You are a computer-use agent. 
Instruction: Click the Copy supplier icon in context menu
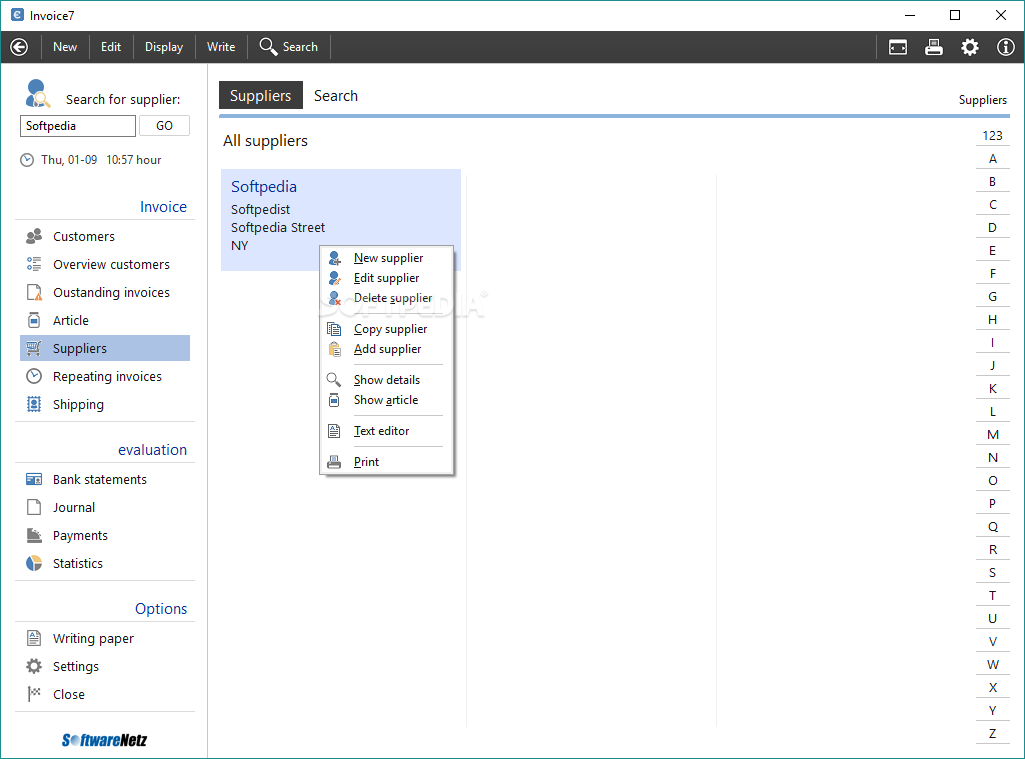tap(334, 329)
